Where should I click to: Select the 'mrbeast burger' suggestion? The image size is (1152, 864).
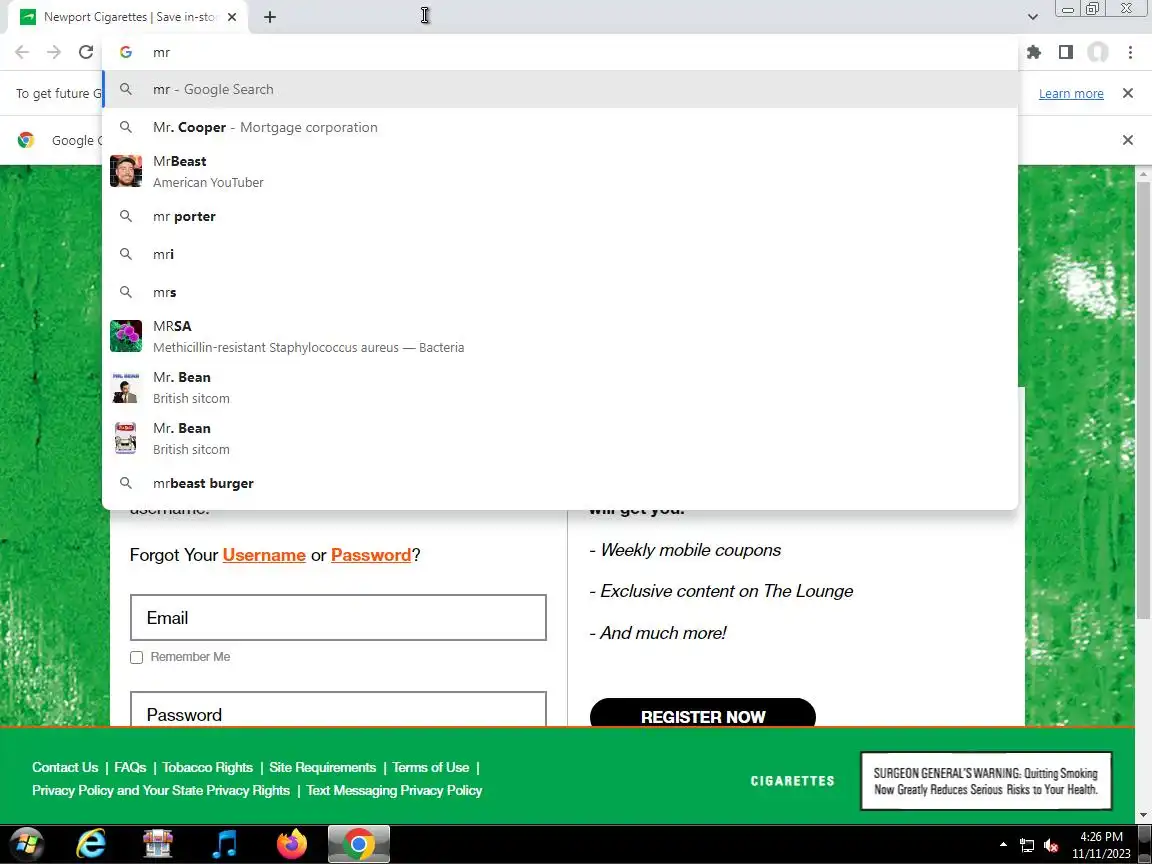click(x=560, y=483)
